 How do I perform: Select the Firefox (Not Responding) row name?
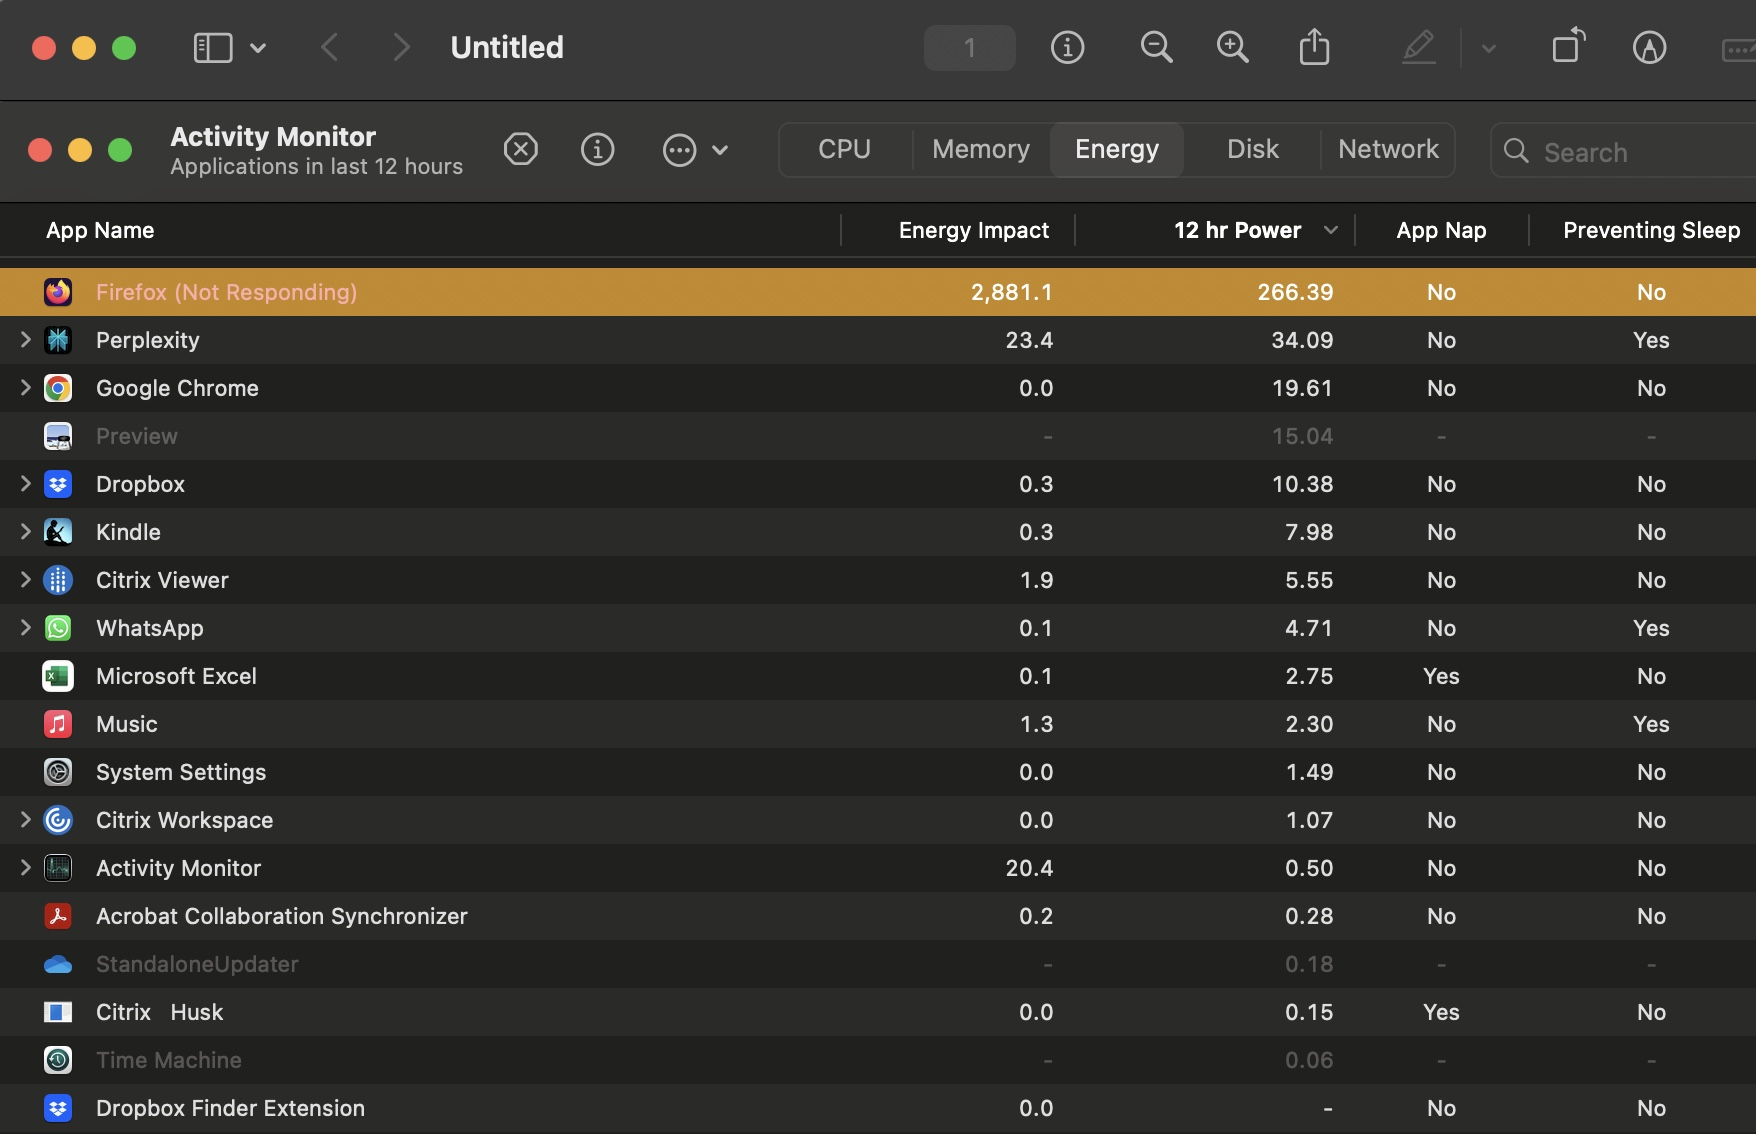[x=226, y=292]
